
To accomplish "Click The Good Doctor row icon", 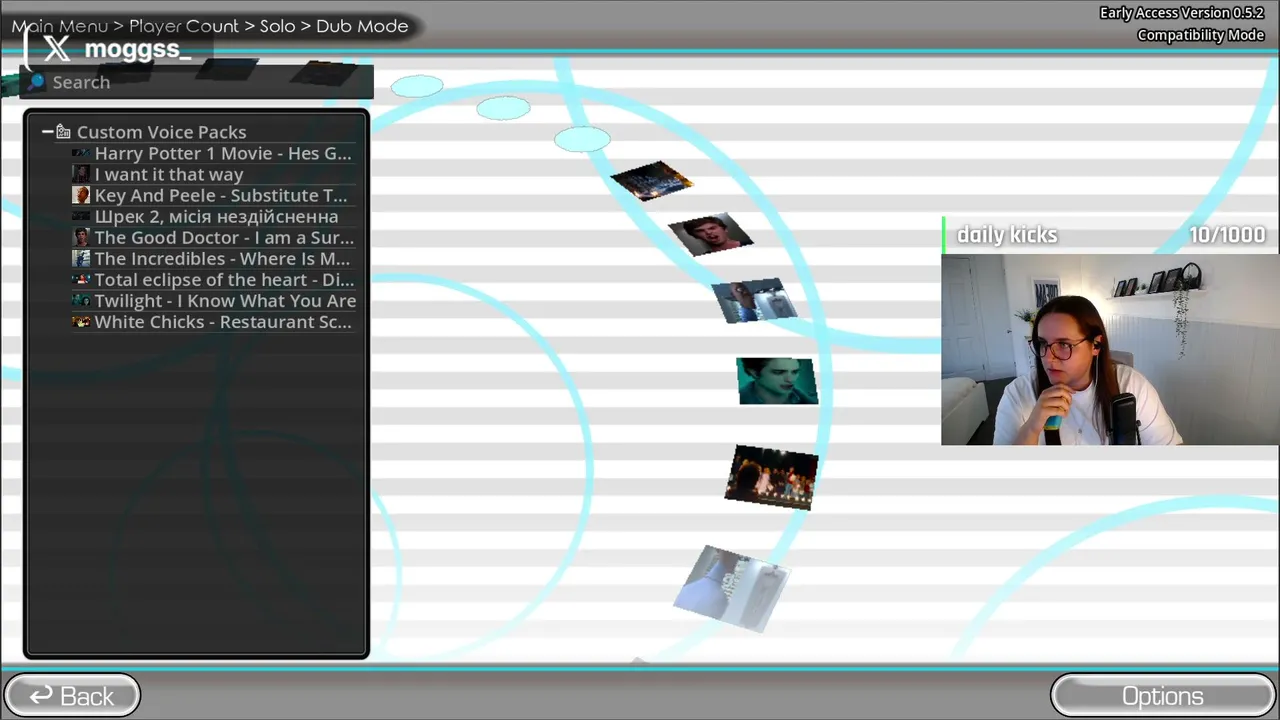I will tap(81, 238).
